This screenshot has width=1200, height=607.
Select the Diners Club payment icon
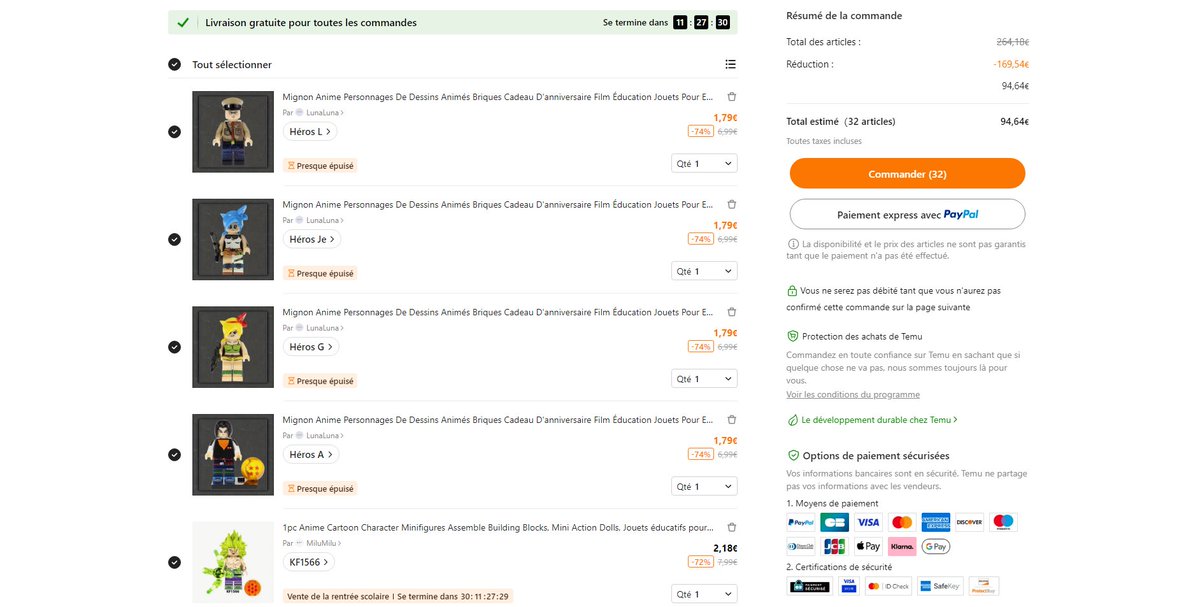click(802, 546)
